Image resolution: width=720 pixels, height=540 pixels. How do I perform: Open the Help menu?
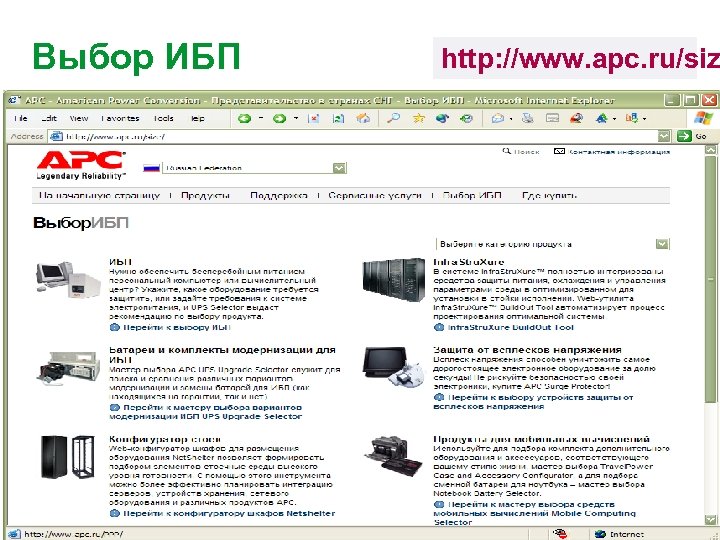tap(197, 118)
